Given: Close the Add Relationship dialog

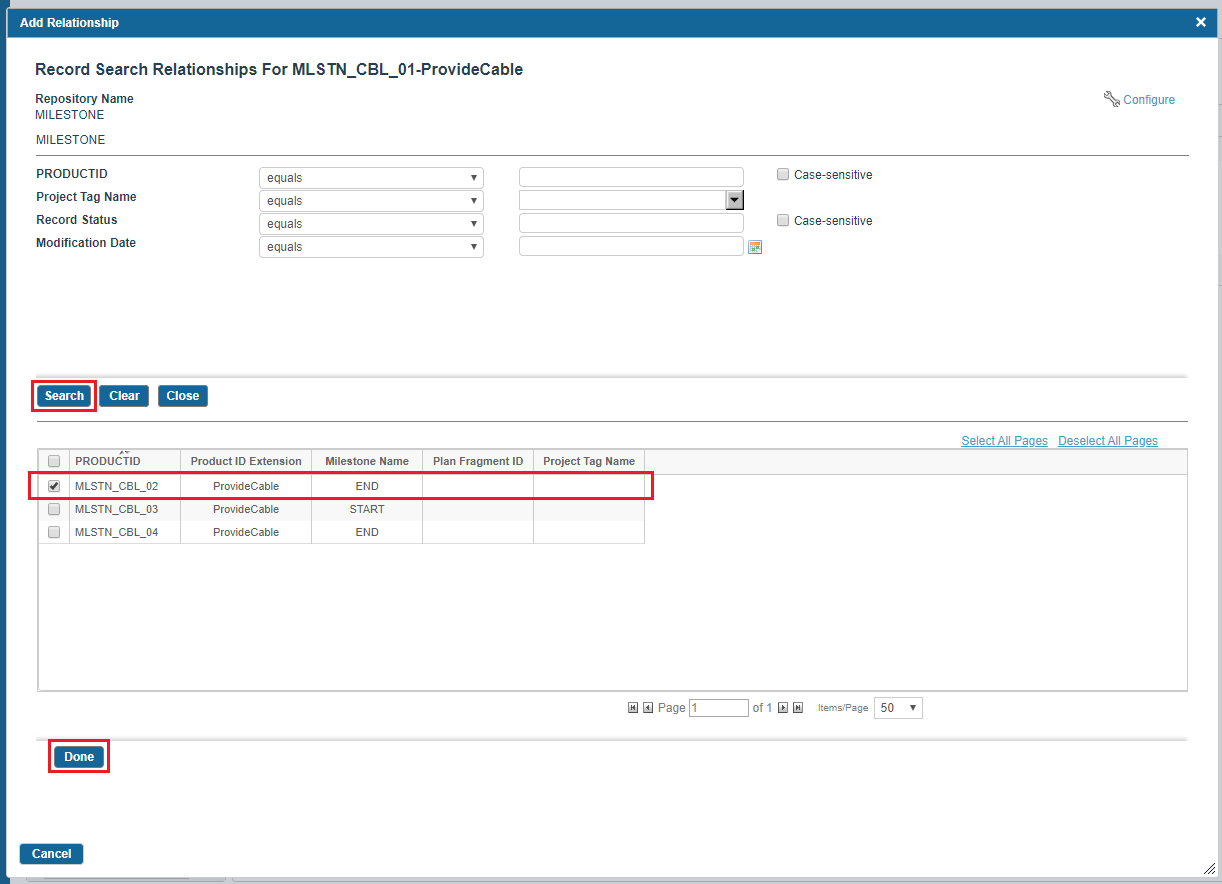Looking at the screenshot, I should (1201, 22).
